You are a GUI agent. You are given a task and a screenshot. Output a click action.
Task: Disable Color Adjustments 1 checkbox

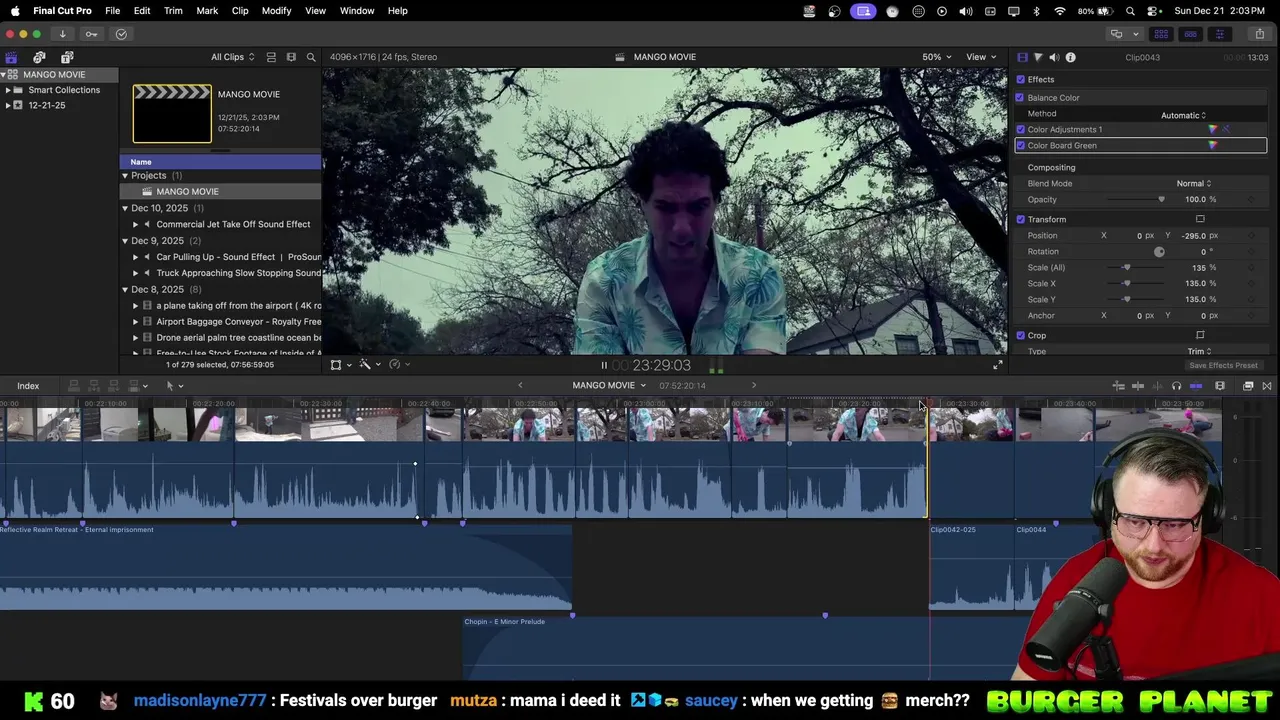(1020, 129)
